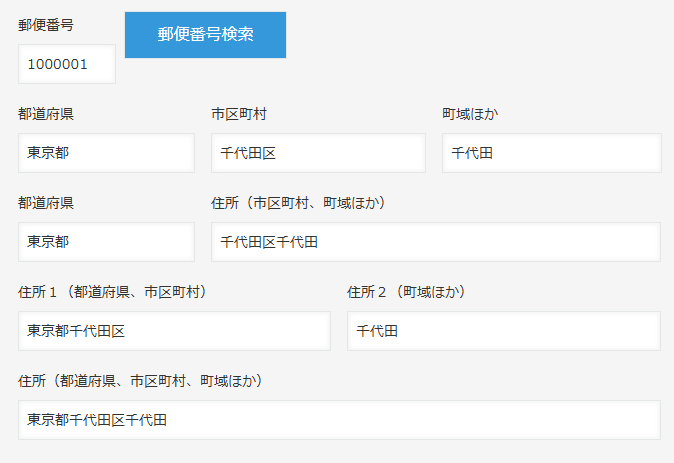Screen dimensions: 674x463
Task: Click the 都道府県 label above second 東京都 field
Action: point(46,203)
